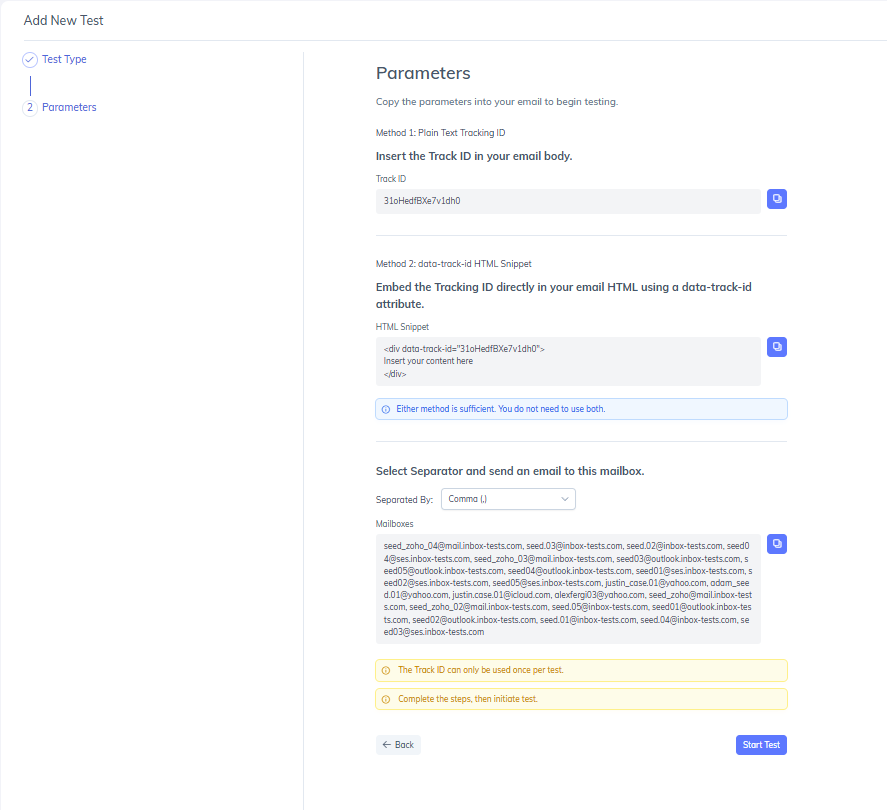Click the HTML Snippet code box
887x810 pixels.
point(568,361)
